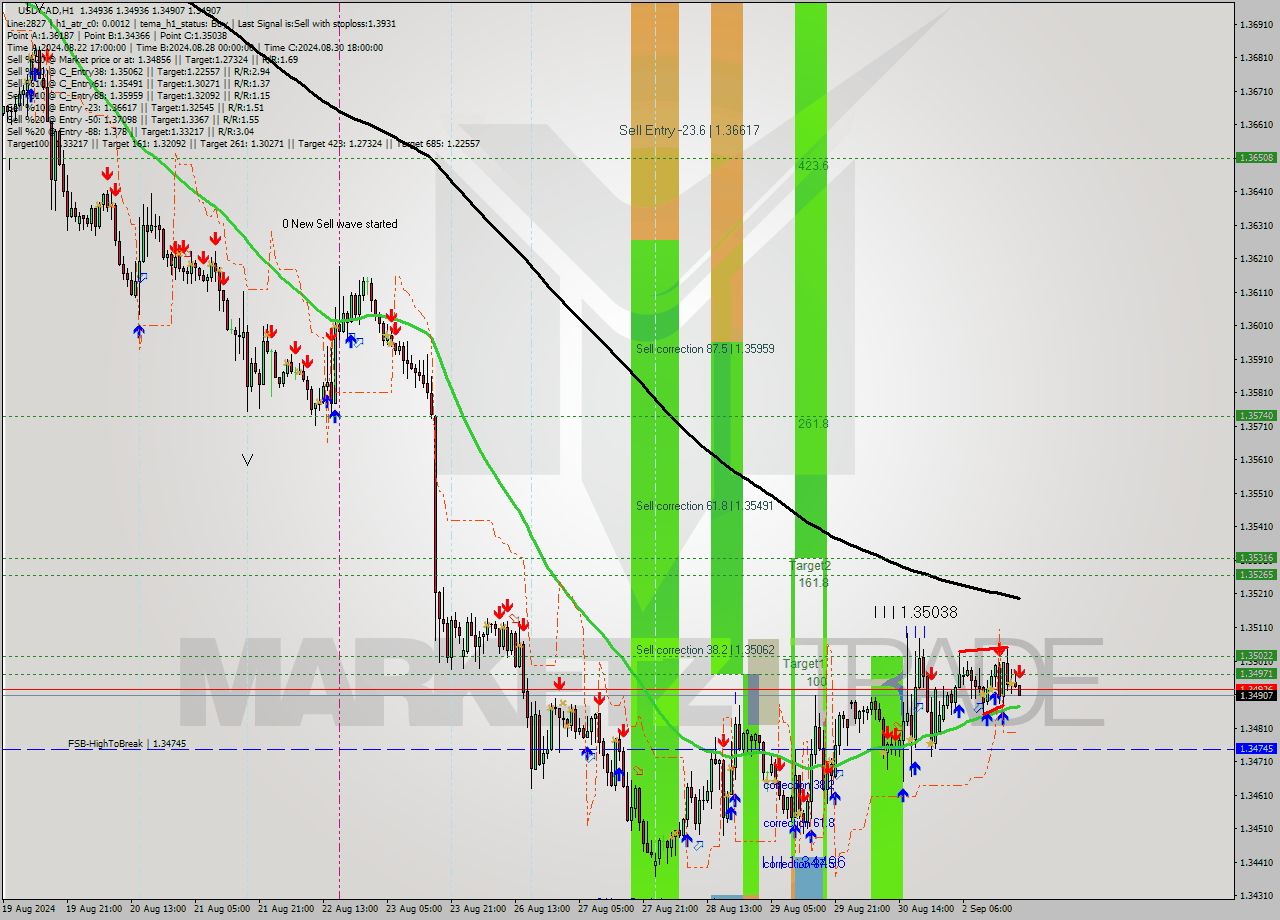The width and height of the screenshot is (1280, 920).
Task: Click the green 1.35740 price tag
Action: pyautogui.click(x=1256, y=415)
